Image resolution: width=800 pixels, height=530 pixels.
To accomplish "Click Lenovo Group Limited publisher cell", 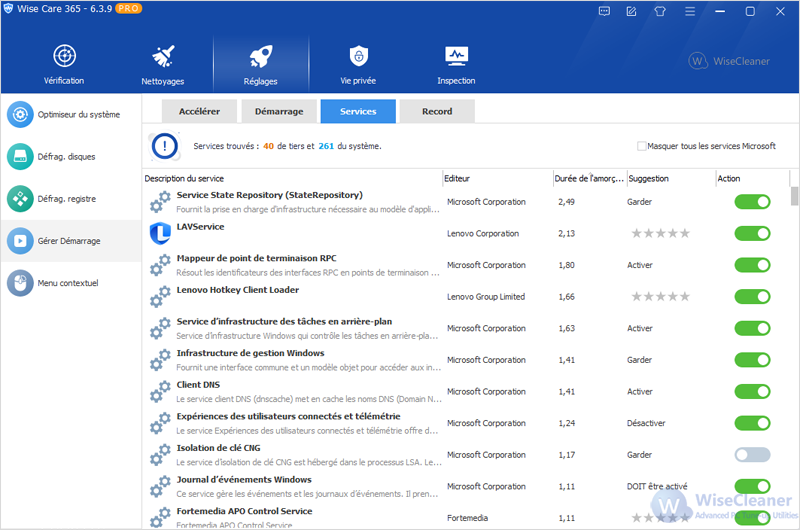I will pyautogui.click(x=486, y=297).
